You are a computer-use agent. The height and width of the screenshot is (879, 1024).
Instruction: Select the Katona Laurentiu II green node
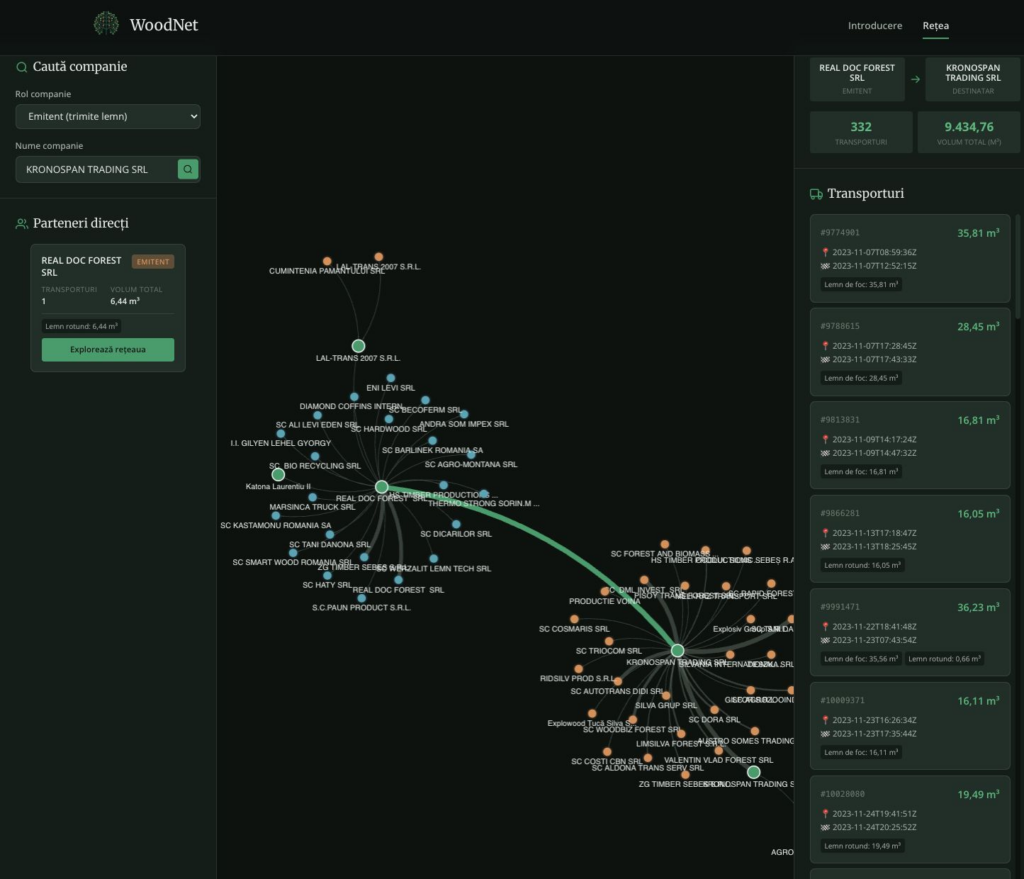[278, 474]
